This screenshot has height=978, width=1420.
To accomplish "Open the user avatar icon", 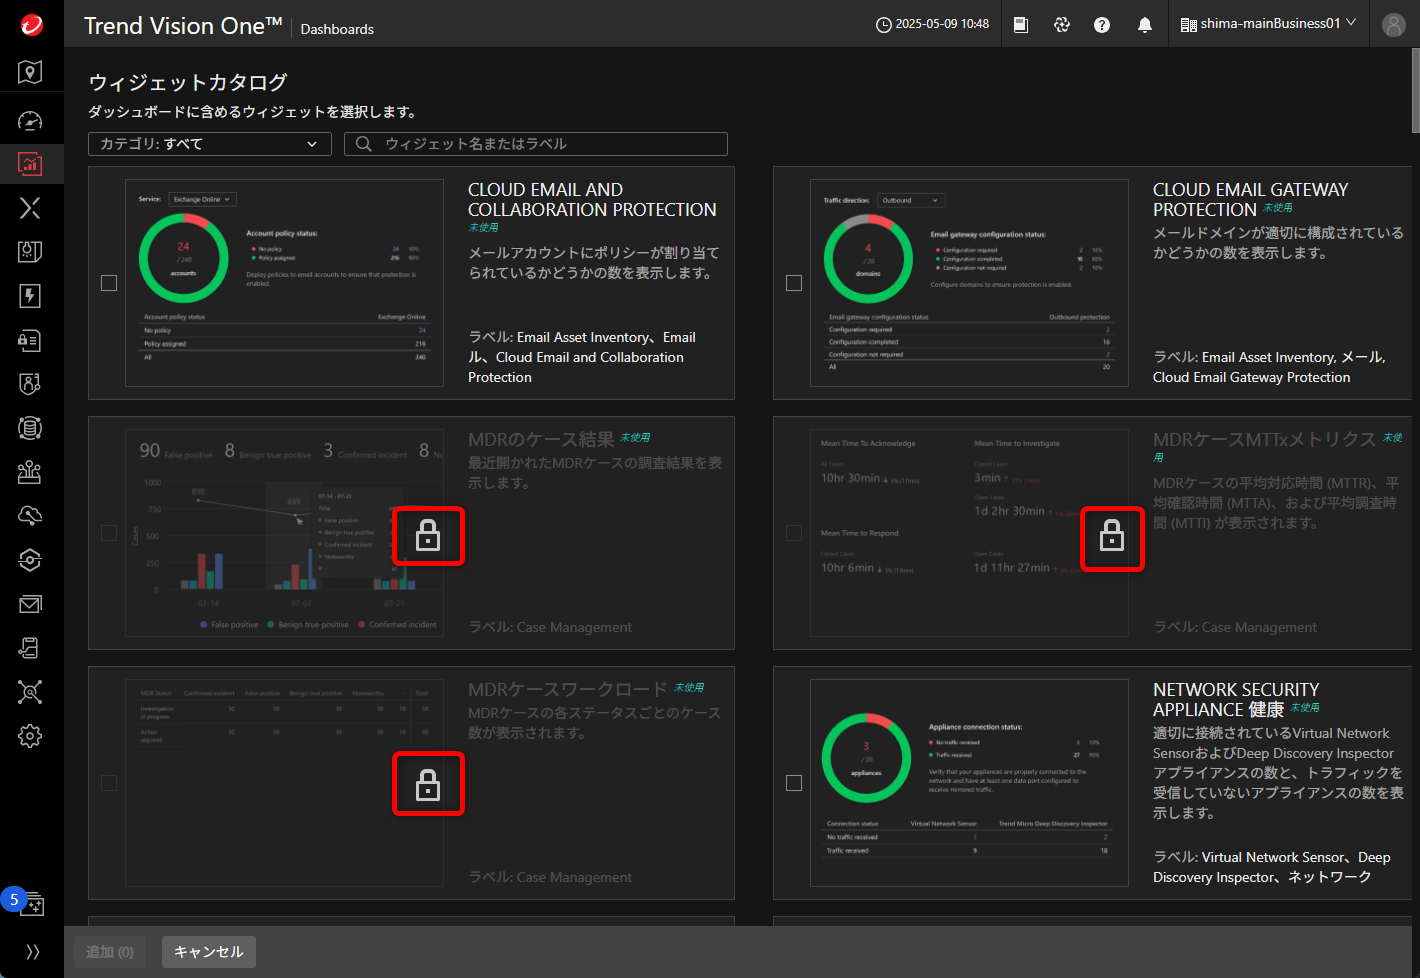I will point(1394,25).
